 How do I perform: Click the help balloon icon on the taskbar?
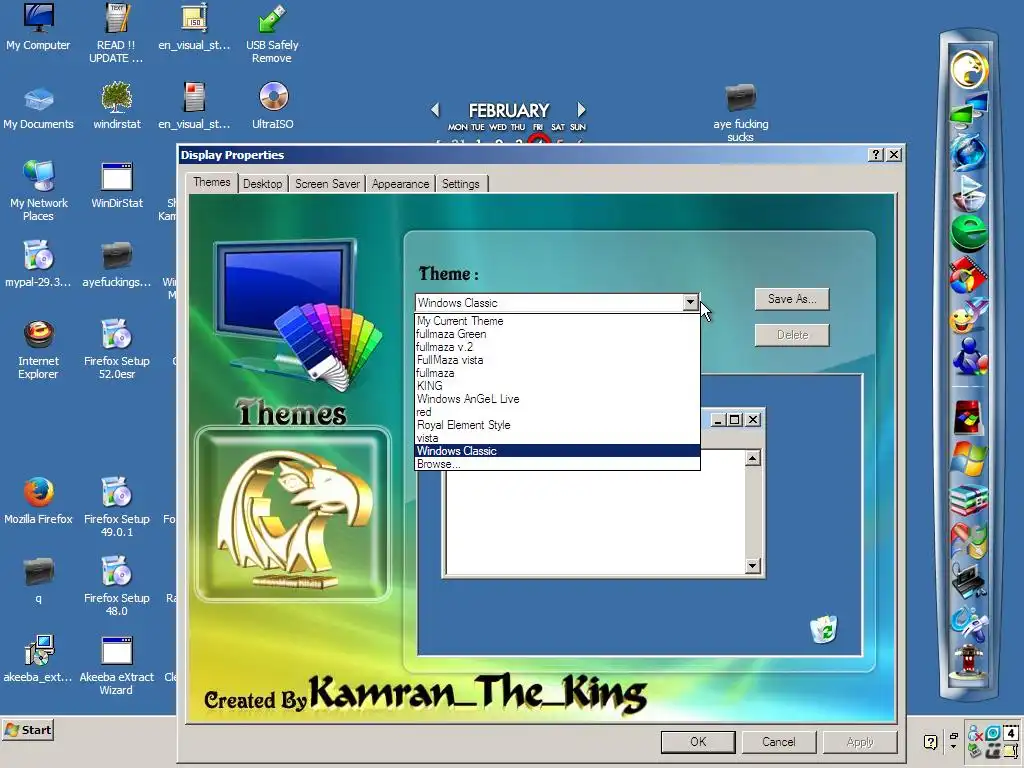[x=931, y=742]
